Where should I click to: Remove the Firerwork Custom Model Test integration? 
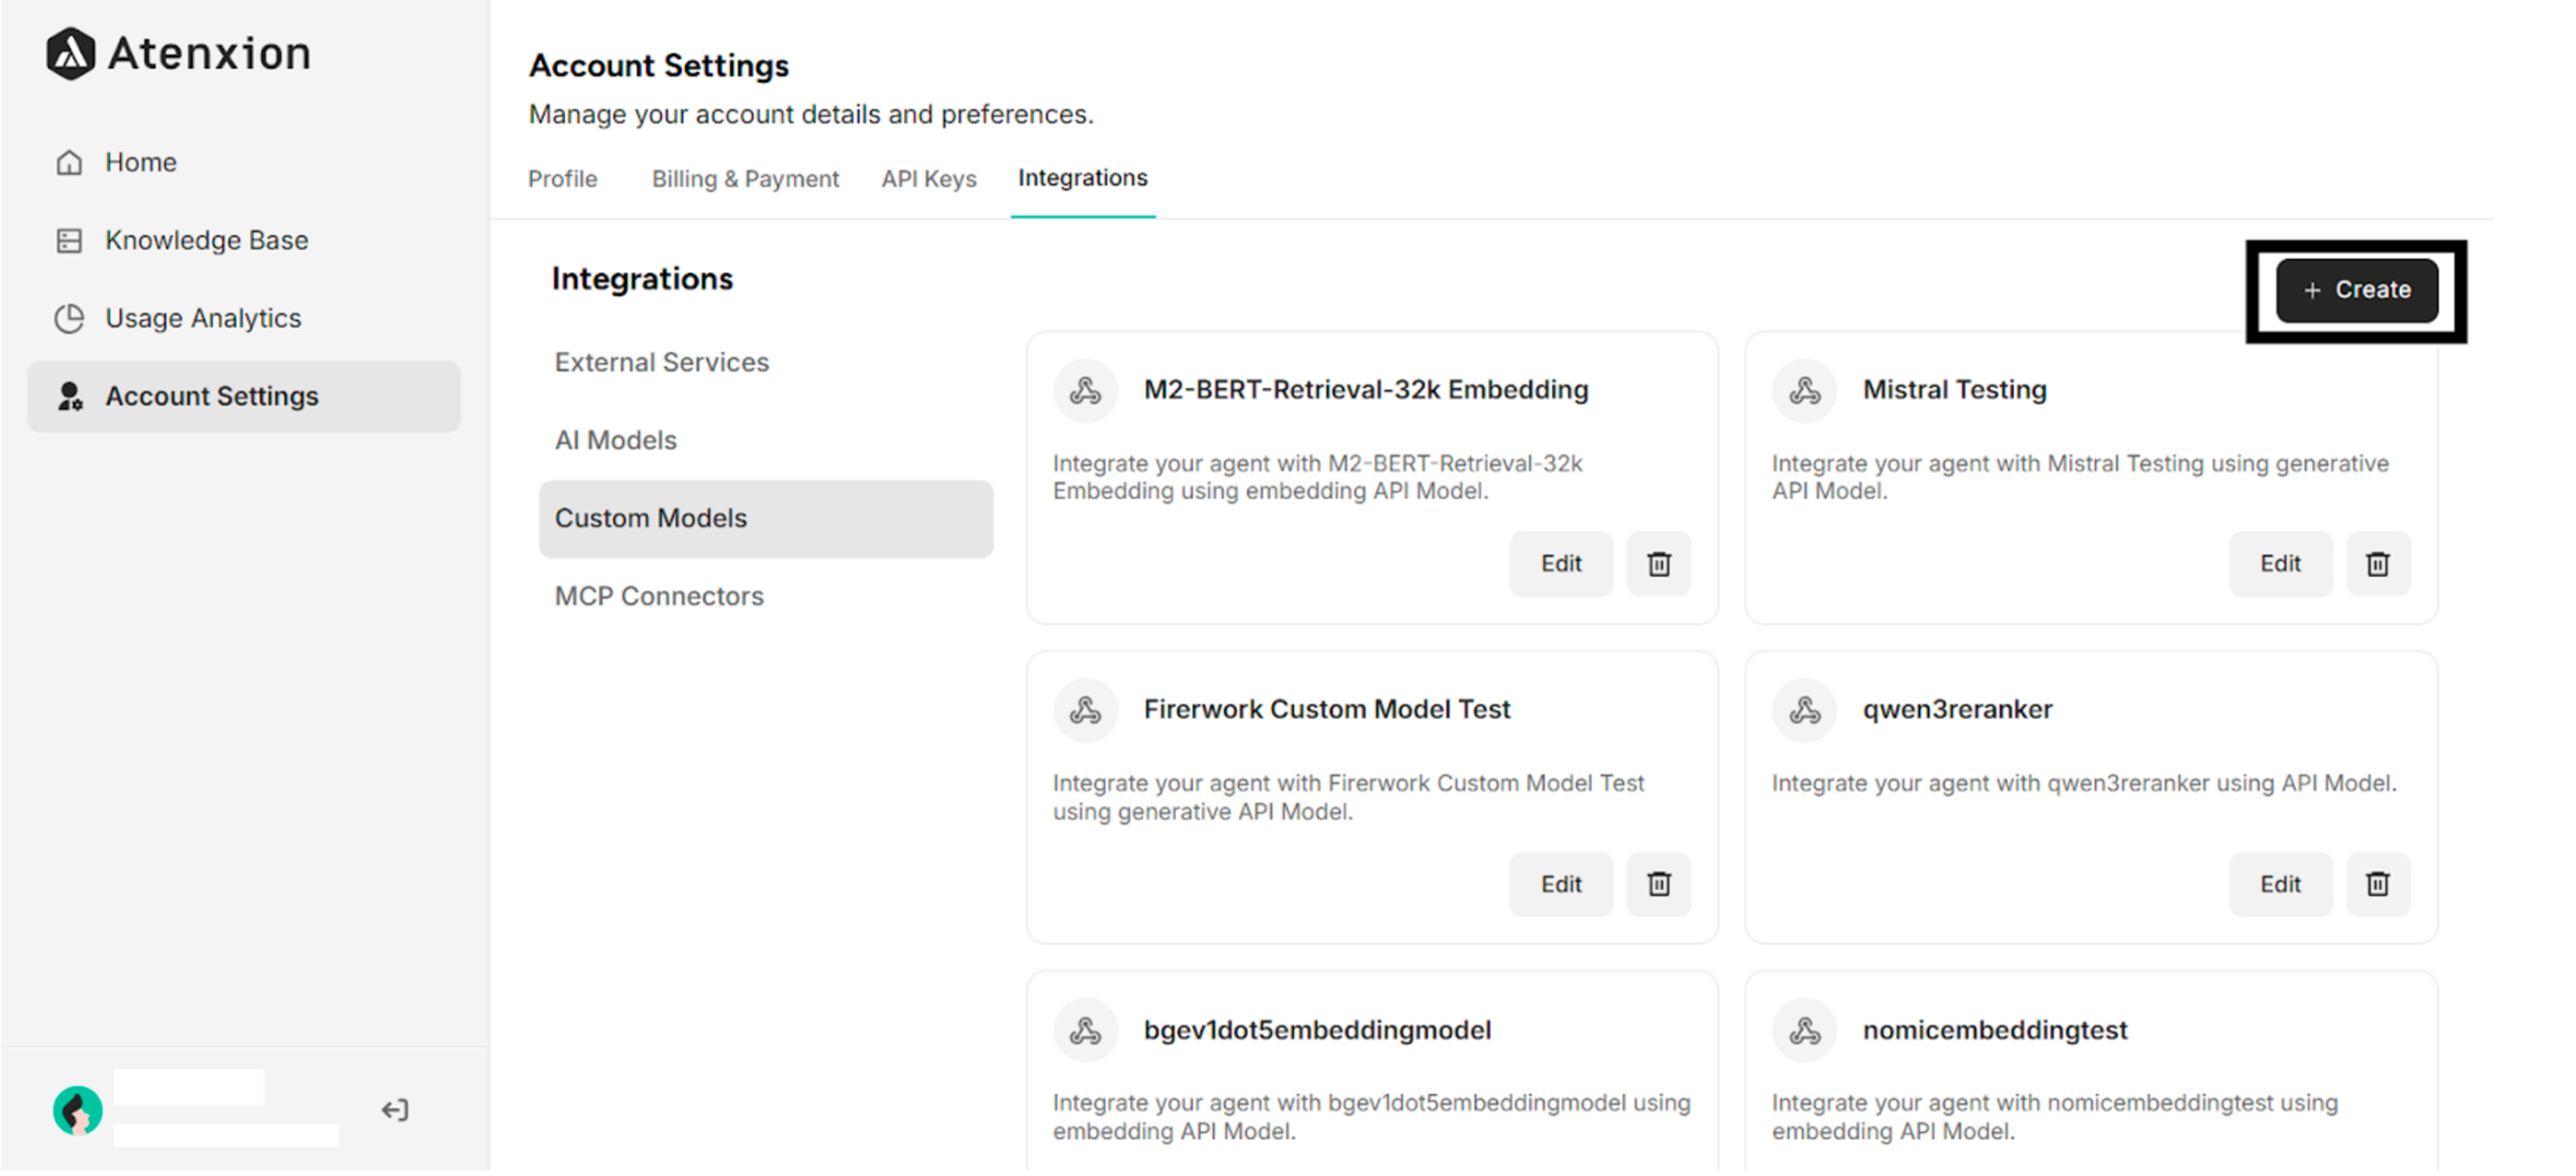point(1658,884)
